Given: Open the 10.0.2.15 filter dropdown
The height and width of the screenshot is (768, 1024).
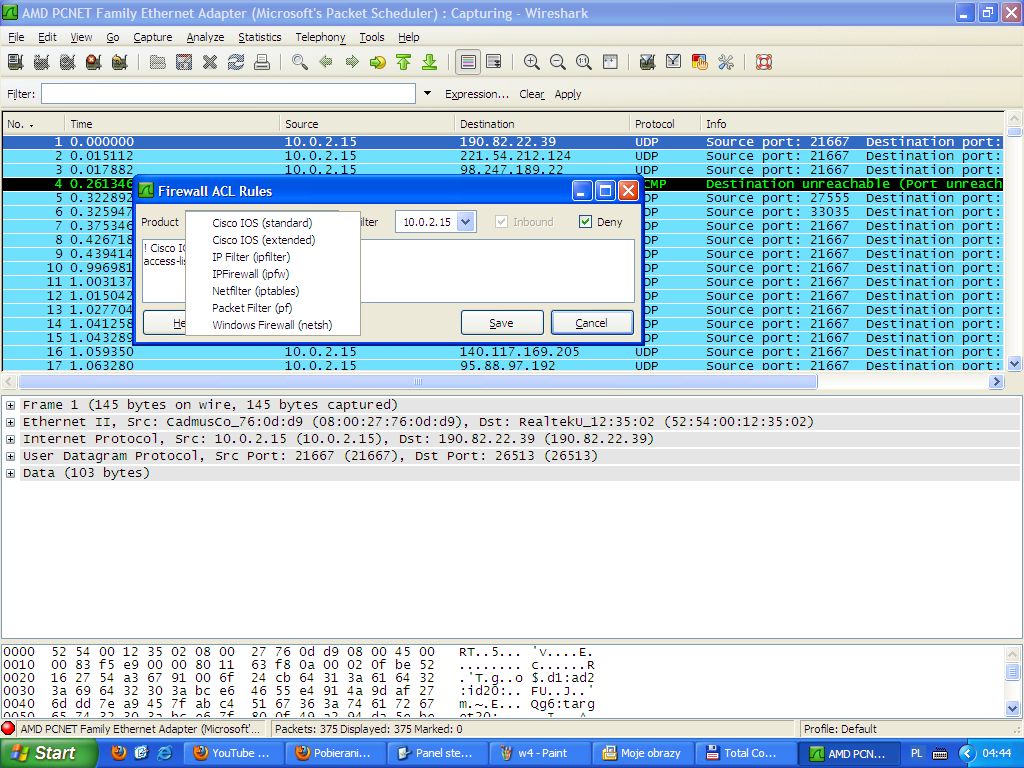Looking at the screenshot, I should [x=465, y=222].
